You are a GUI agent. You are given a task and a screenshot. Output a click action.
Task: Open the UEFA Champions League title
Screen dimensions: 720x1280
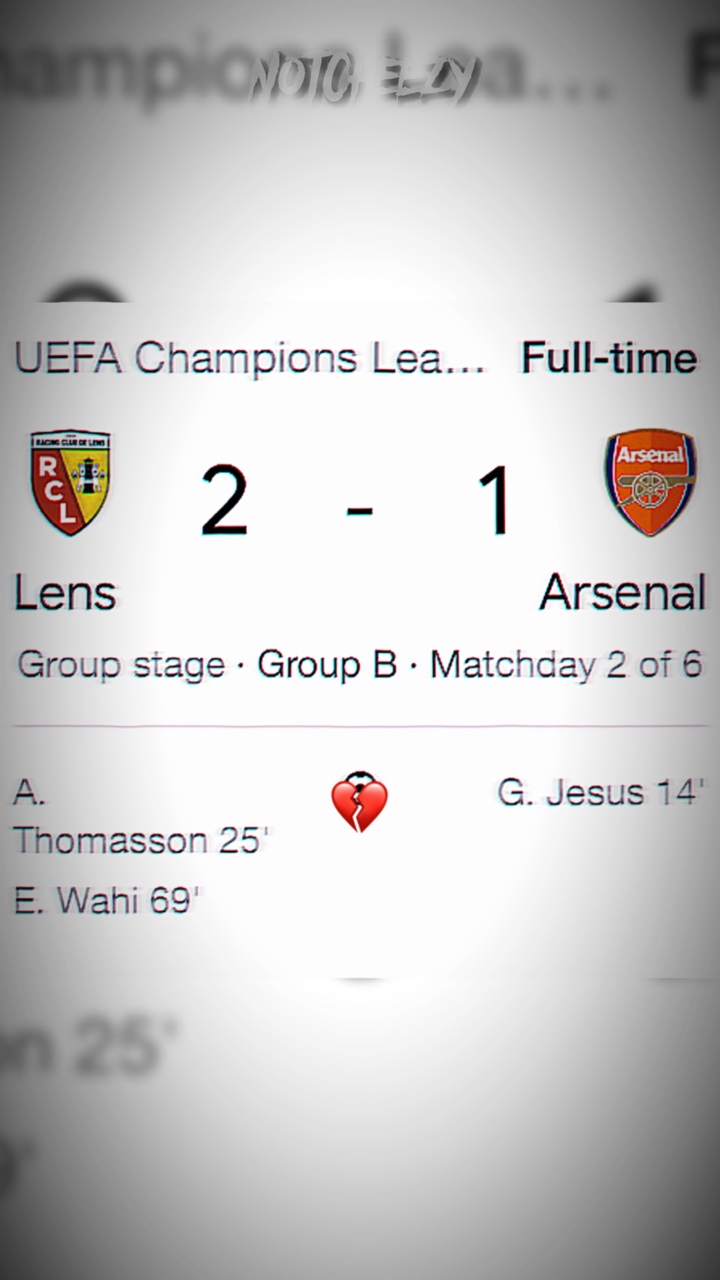click(x=250, y=358)
